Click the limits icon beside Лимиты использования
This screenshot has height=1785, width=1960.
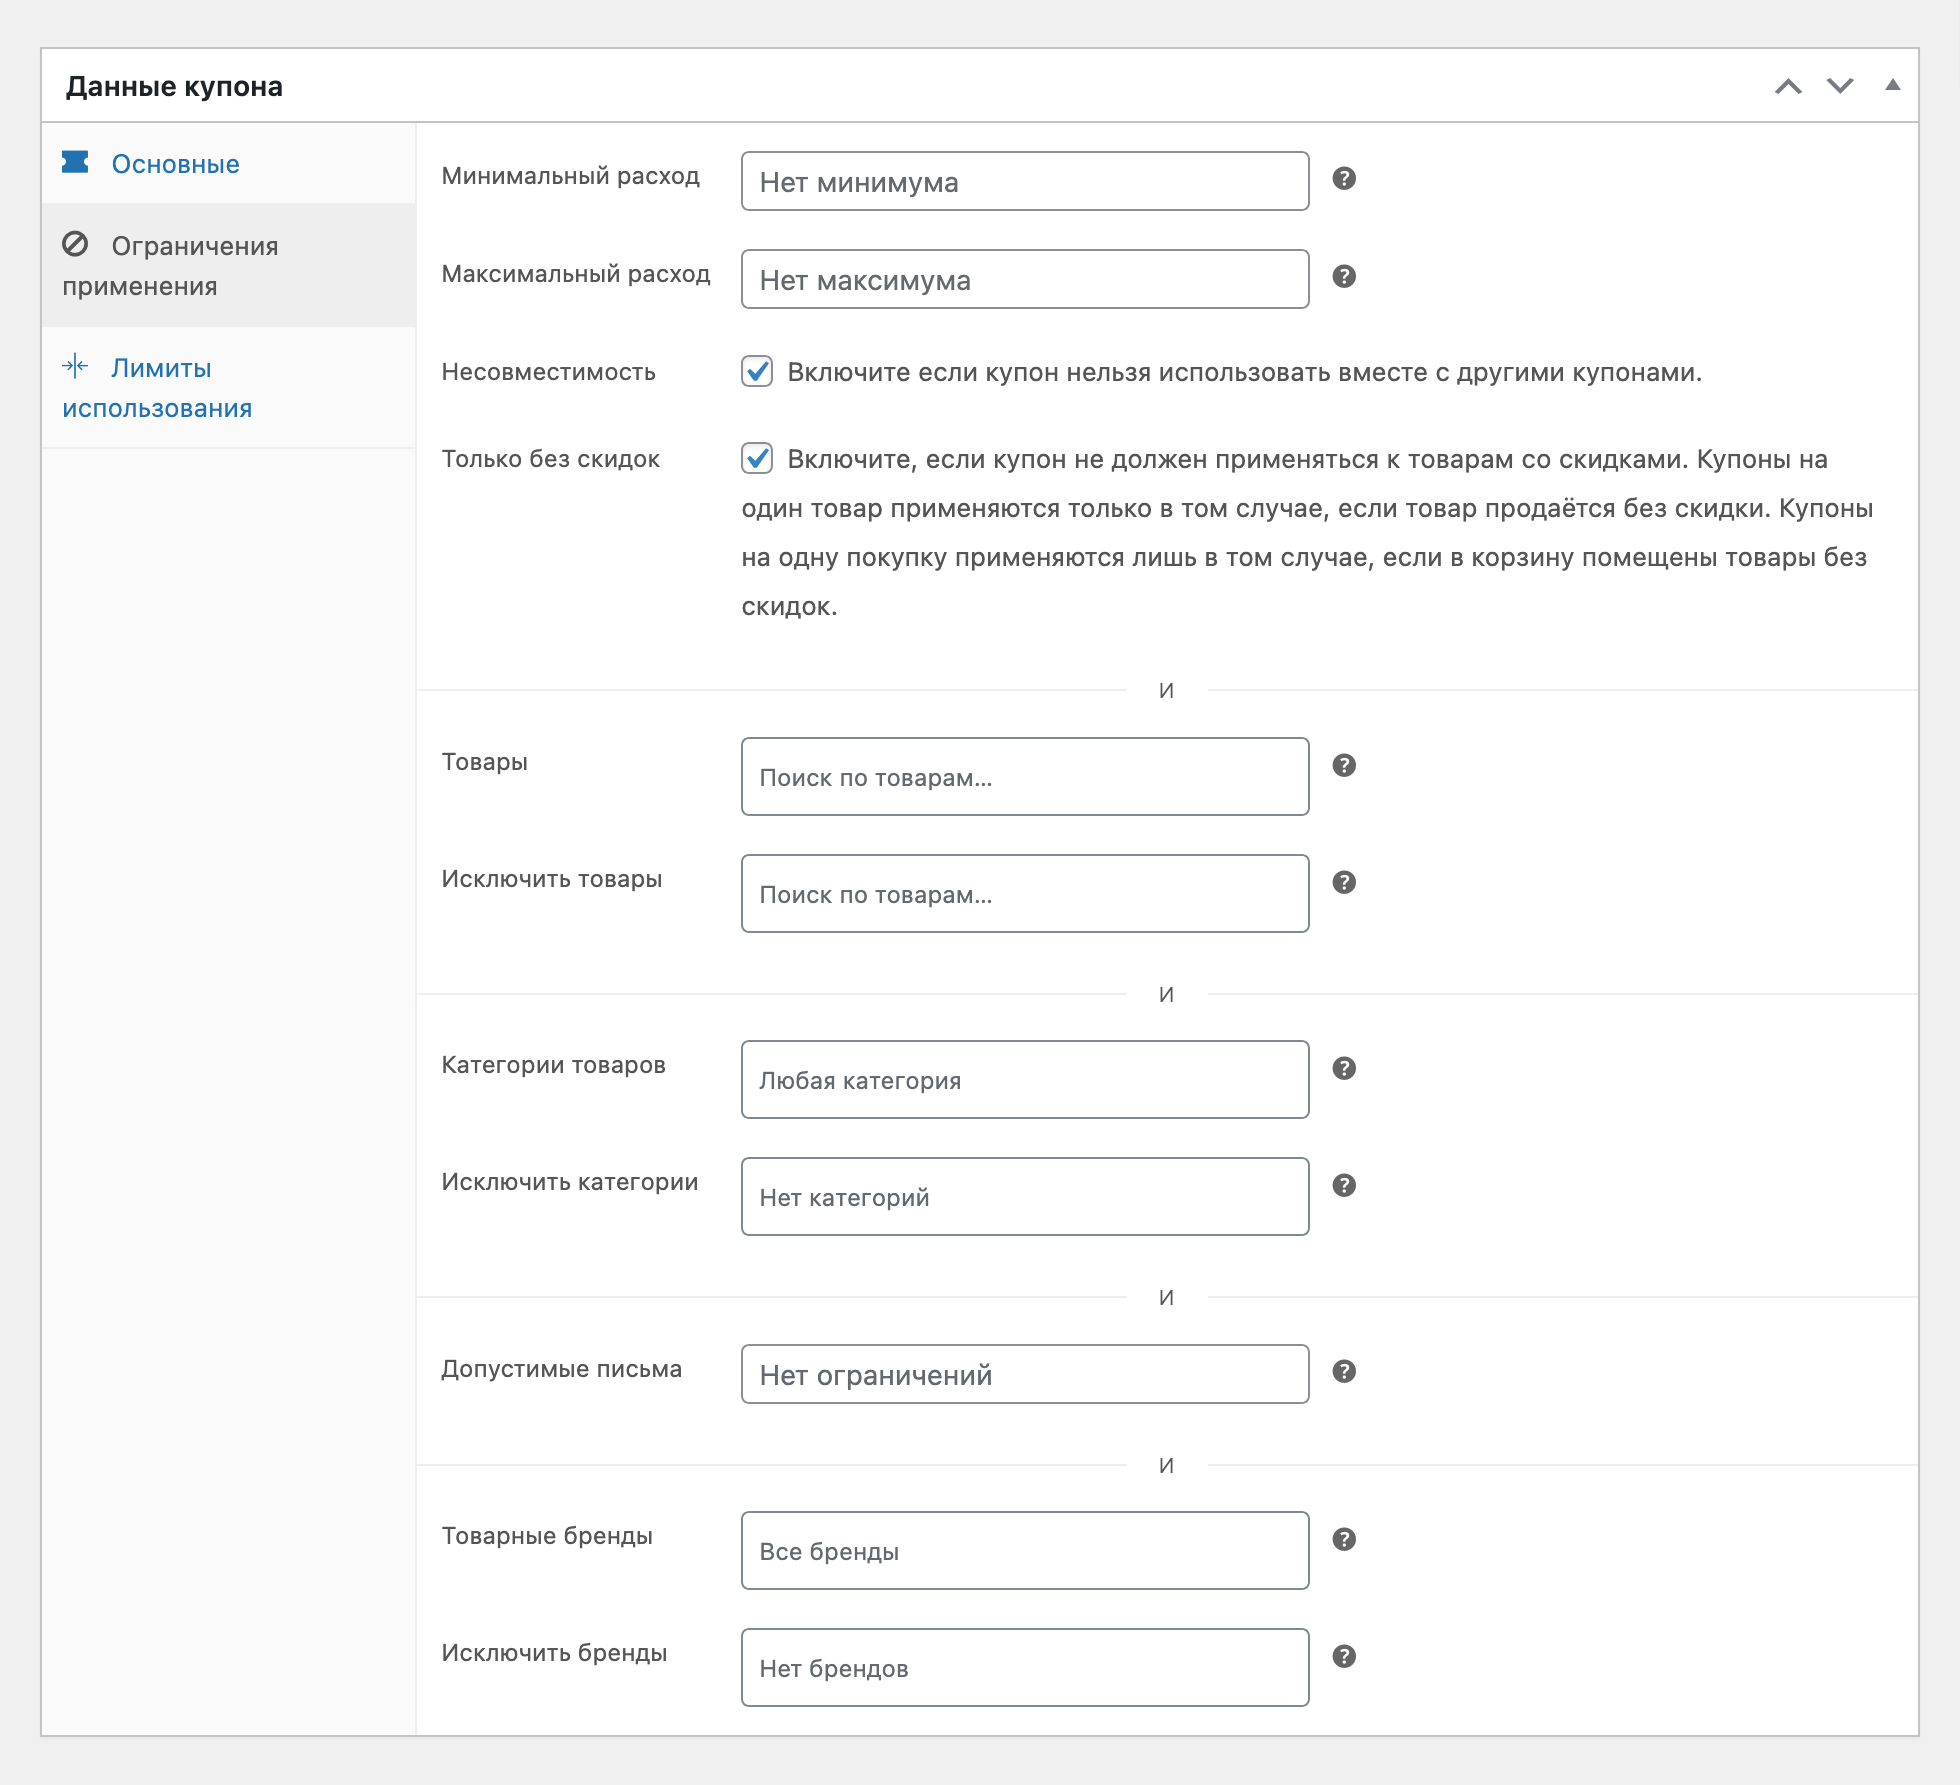75,366
